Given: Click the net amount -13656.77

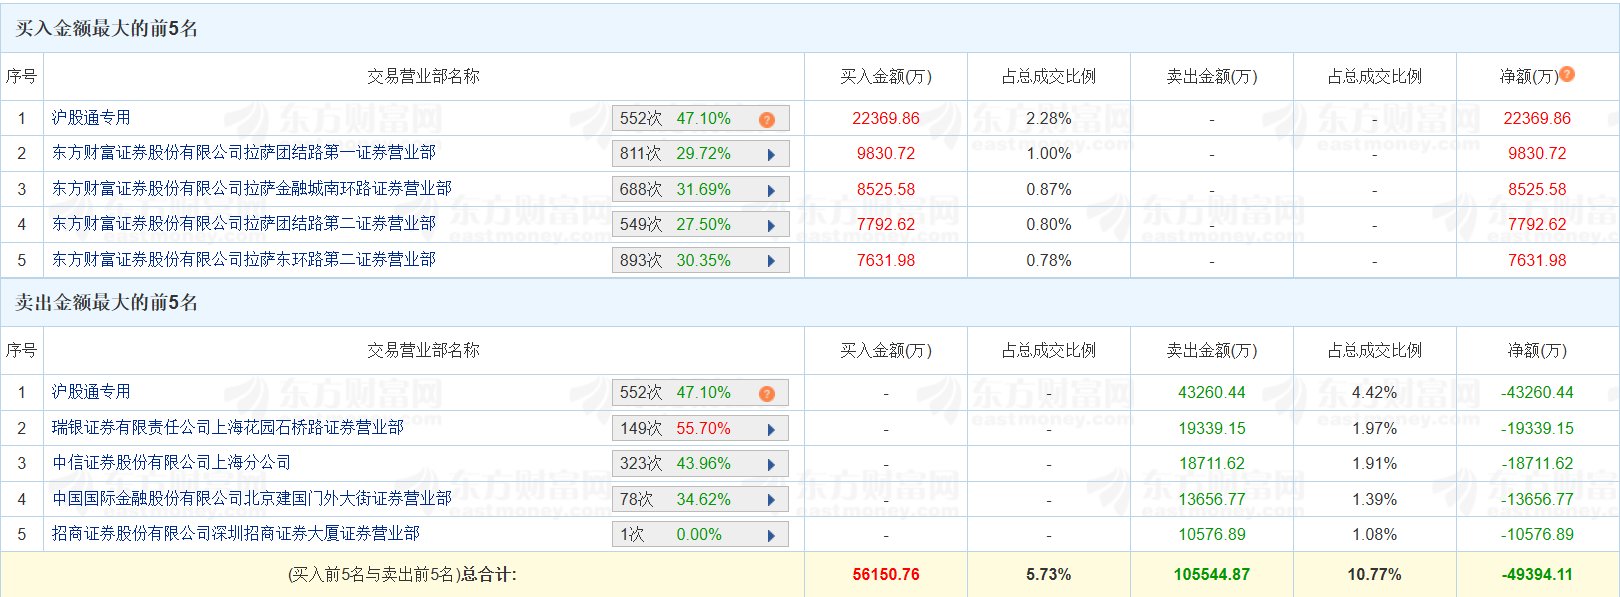Looking at the screenshot, I should tap(1537, 499).
